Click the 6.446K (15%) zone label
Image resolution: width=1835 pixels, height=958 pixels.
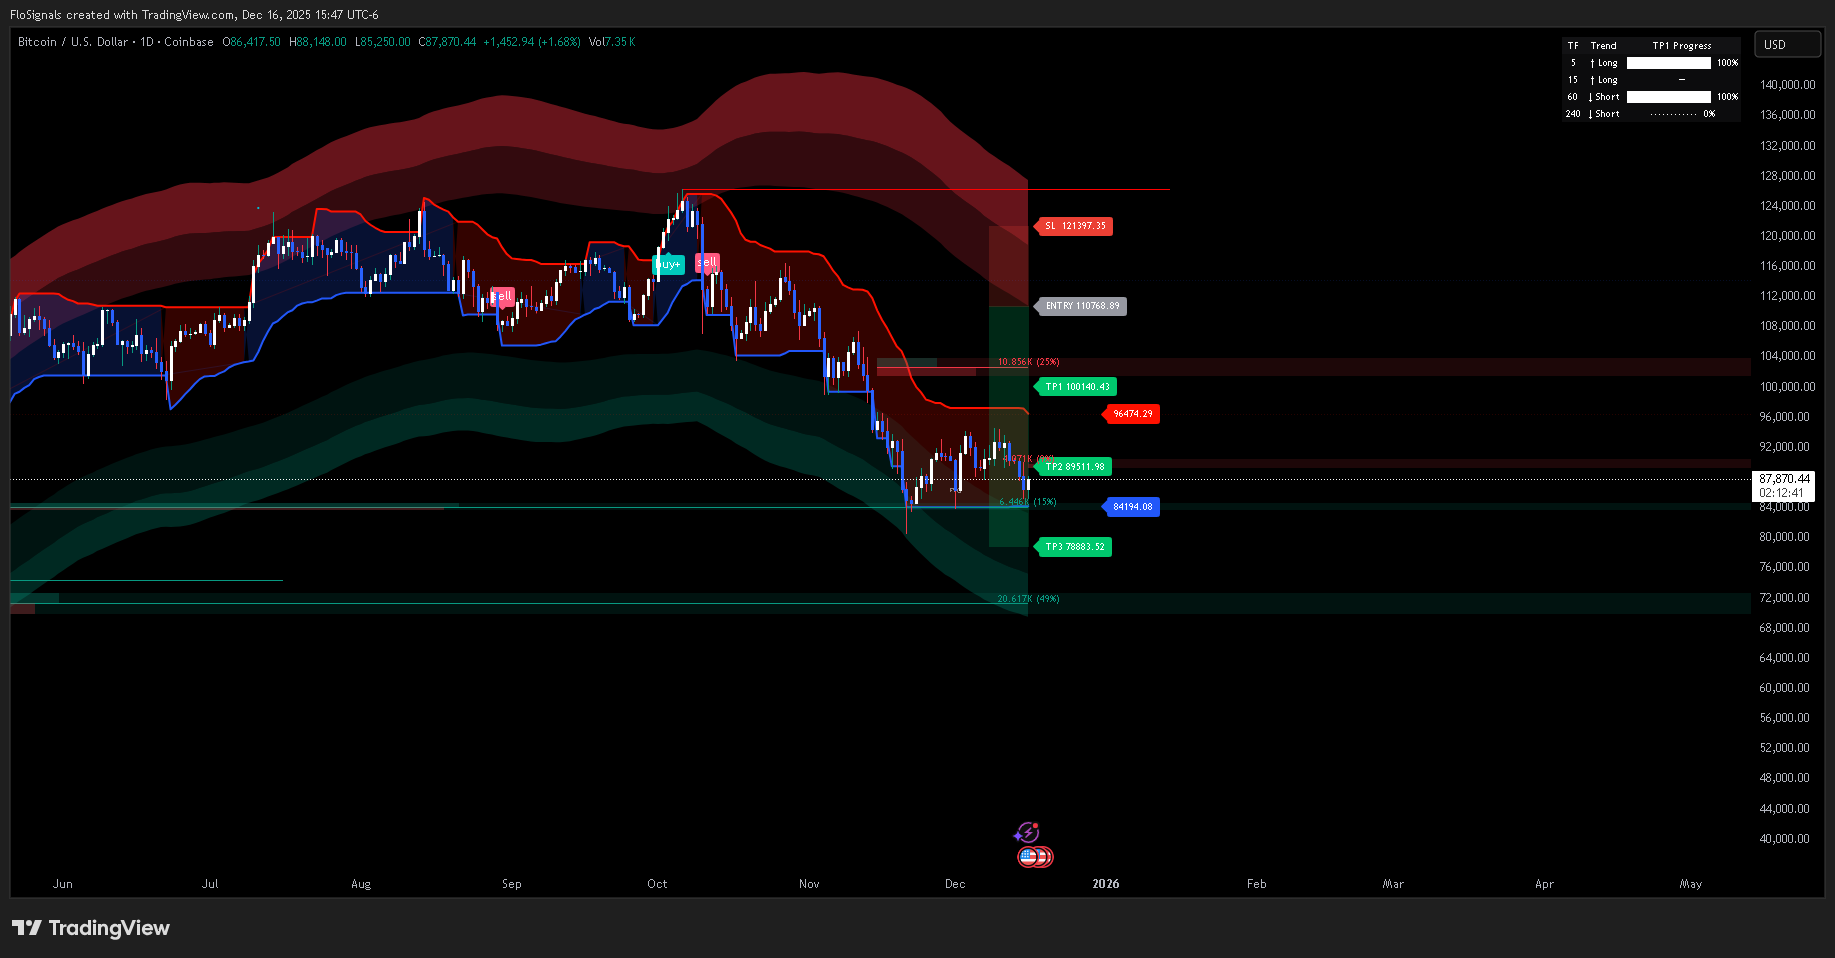click(1027, 502)
